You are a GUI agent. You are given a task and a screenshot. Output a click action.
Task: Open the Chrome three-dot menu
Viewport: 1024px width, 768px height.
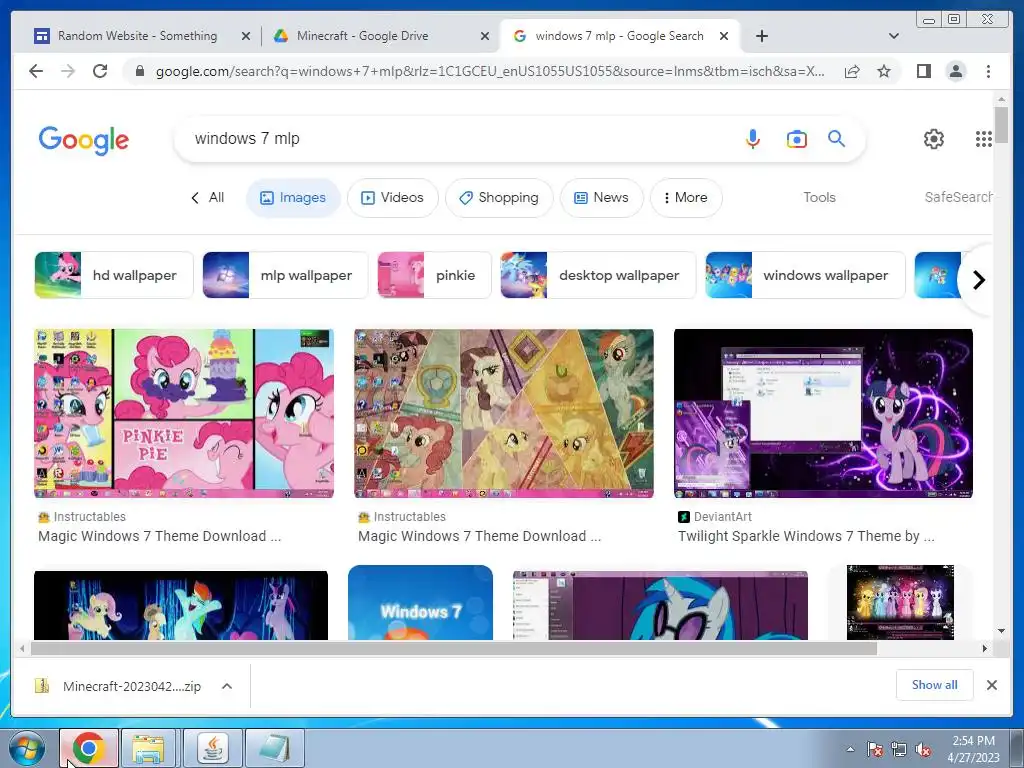(x=988, y=71)
